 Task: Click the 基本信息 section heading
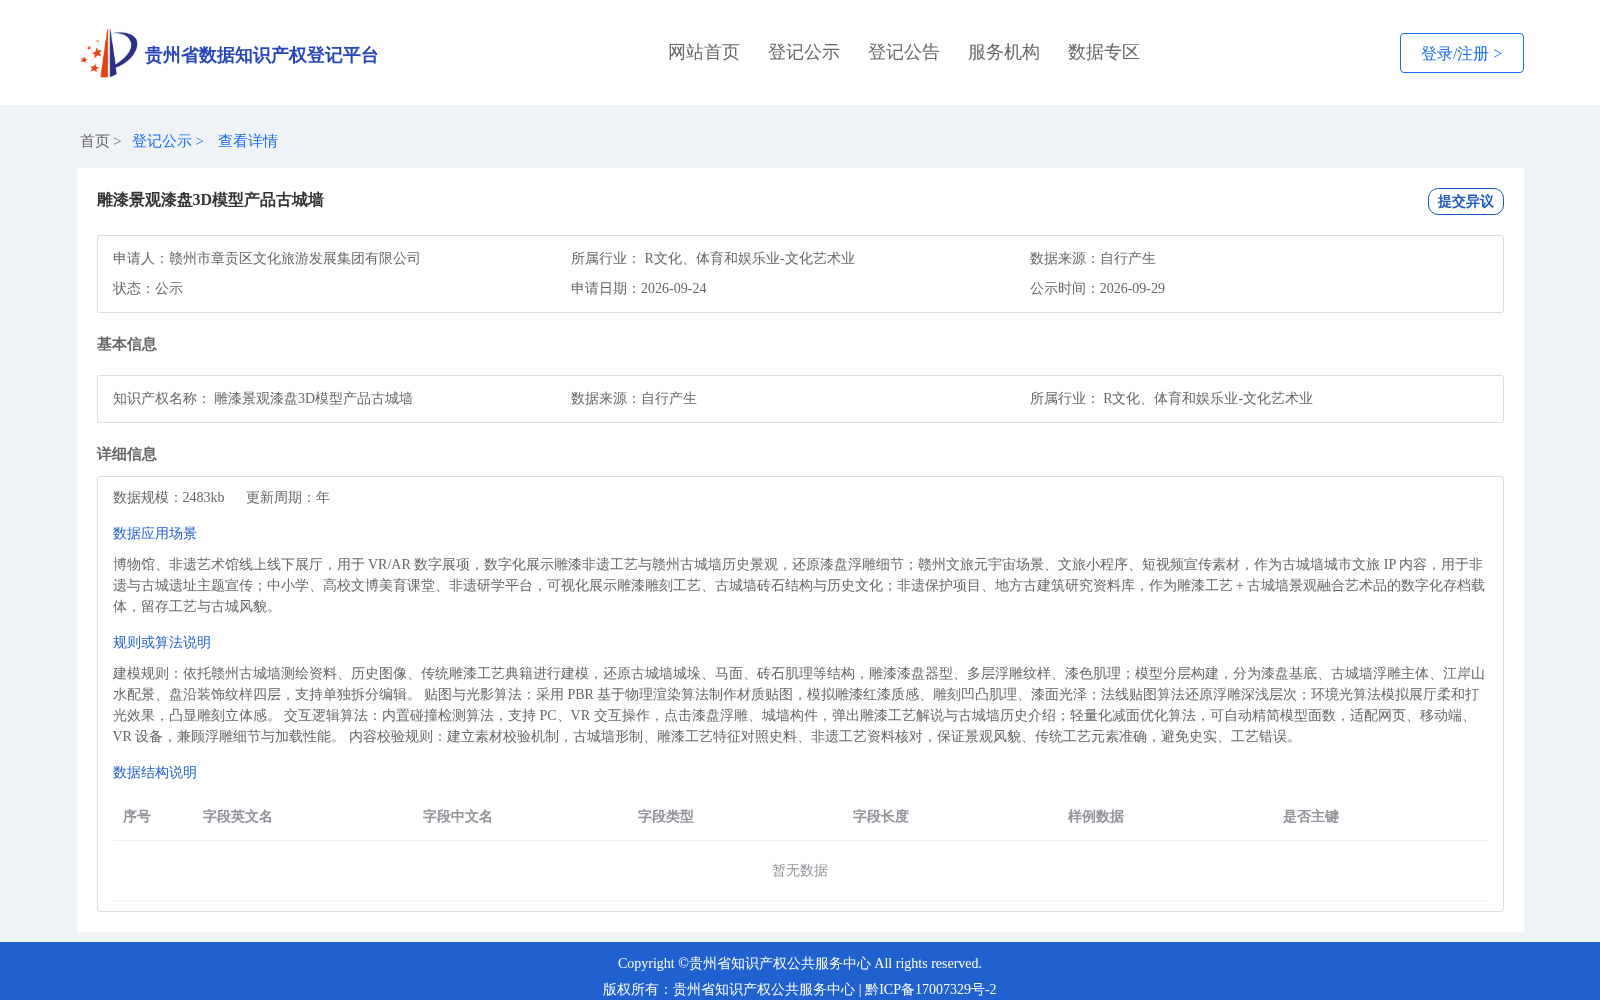coord(127,344)
